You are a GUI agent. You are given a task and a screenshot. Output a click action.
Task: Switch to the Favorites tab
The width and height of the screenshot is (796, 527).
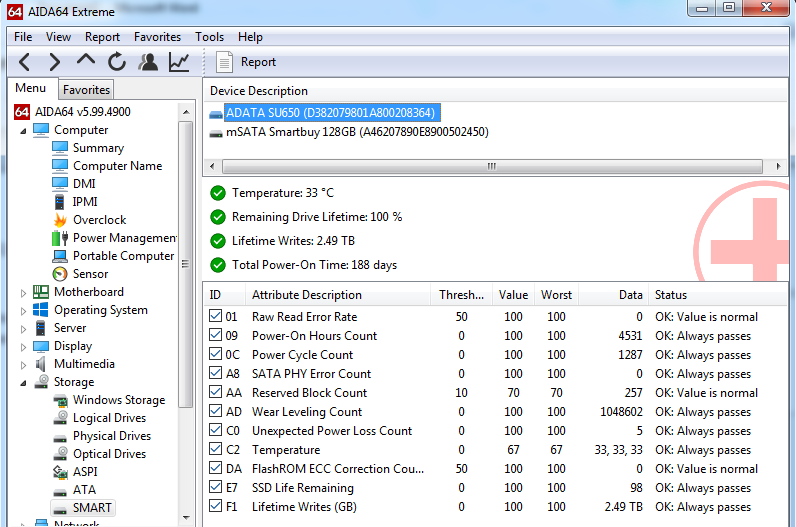(x=87, y=90)
